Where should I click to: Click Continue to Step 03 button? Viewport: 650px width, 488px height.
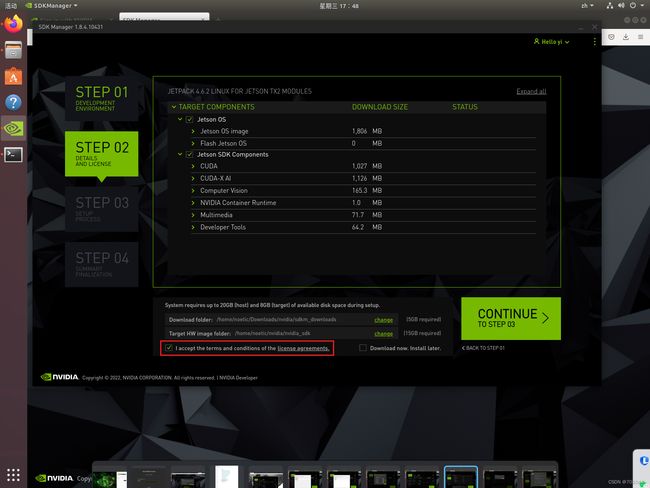(x=511, y=318)
